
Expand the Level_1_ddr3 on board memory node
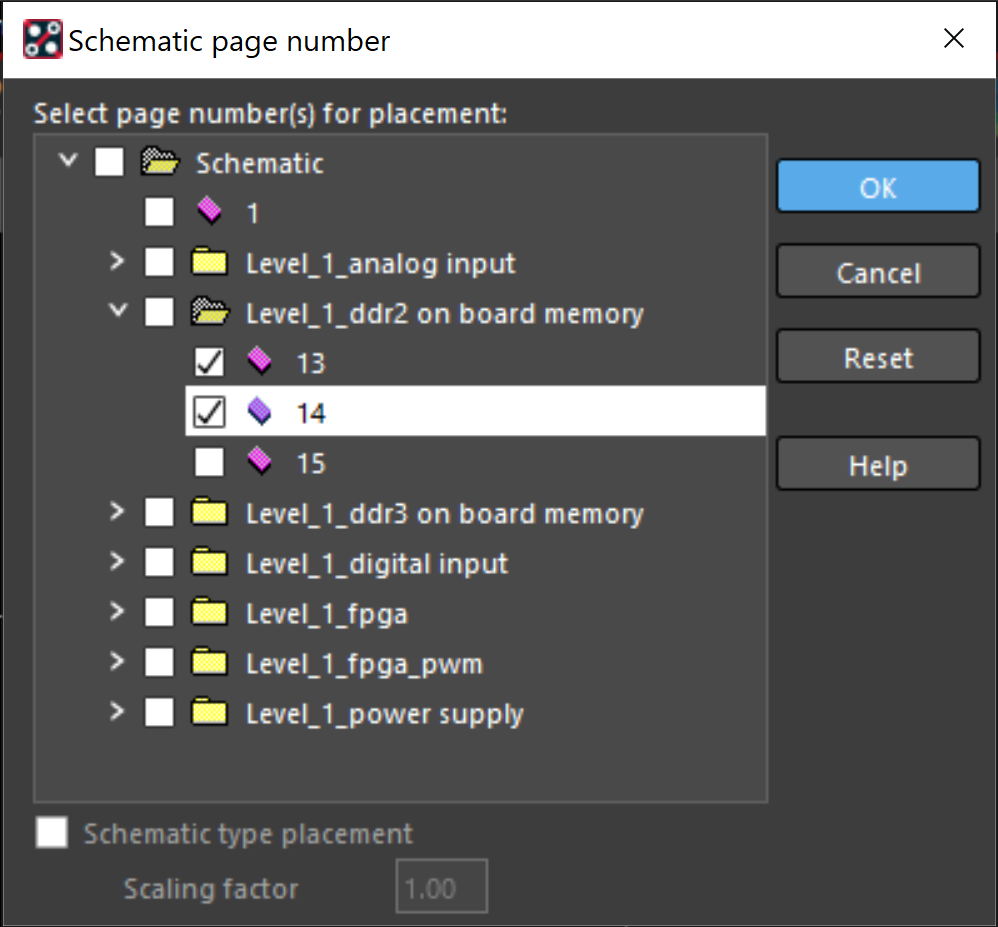pos(116,511)
